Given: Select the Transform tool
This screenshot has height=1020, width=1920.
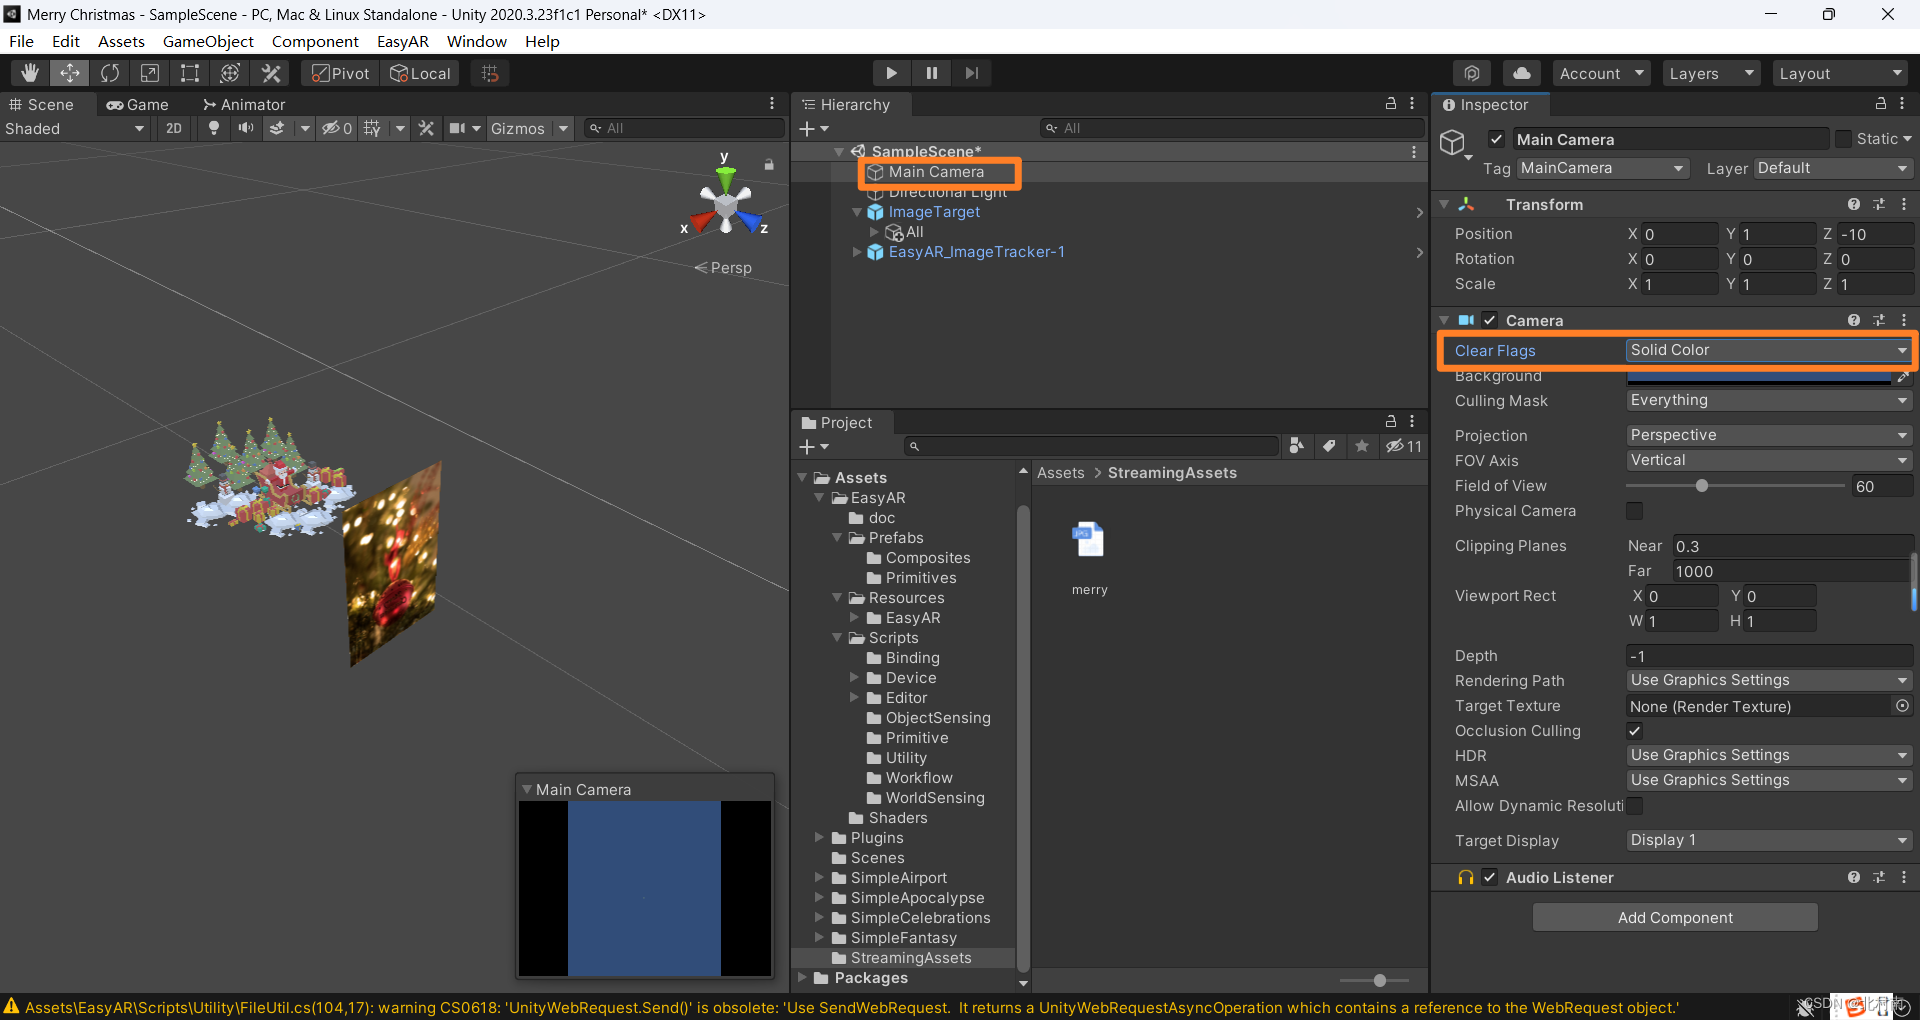Looking at the screenshot, I should [230, 73].
